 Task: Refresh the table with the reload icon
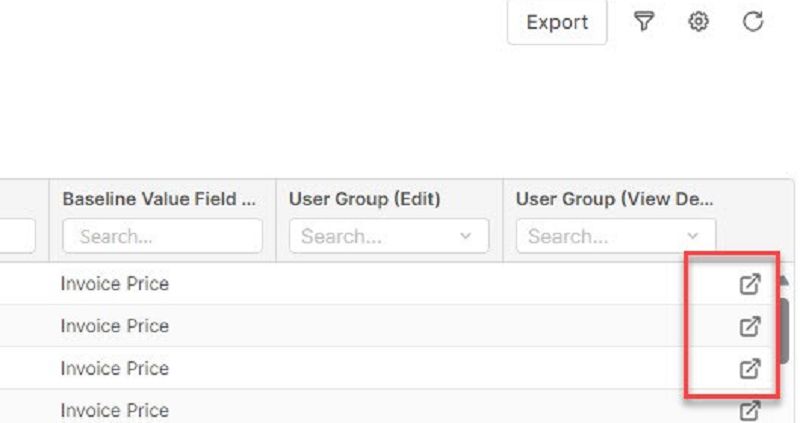pyautogui.click(x=753, y=21)
